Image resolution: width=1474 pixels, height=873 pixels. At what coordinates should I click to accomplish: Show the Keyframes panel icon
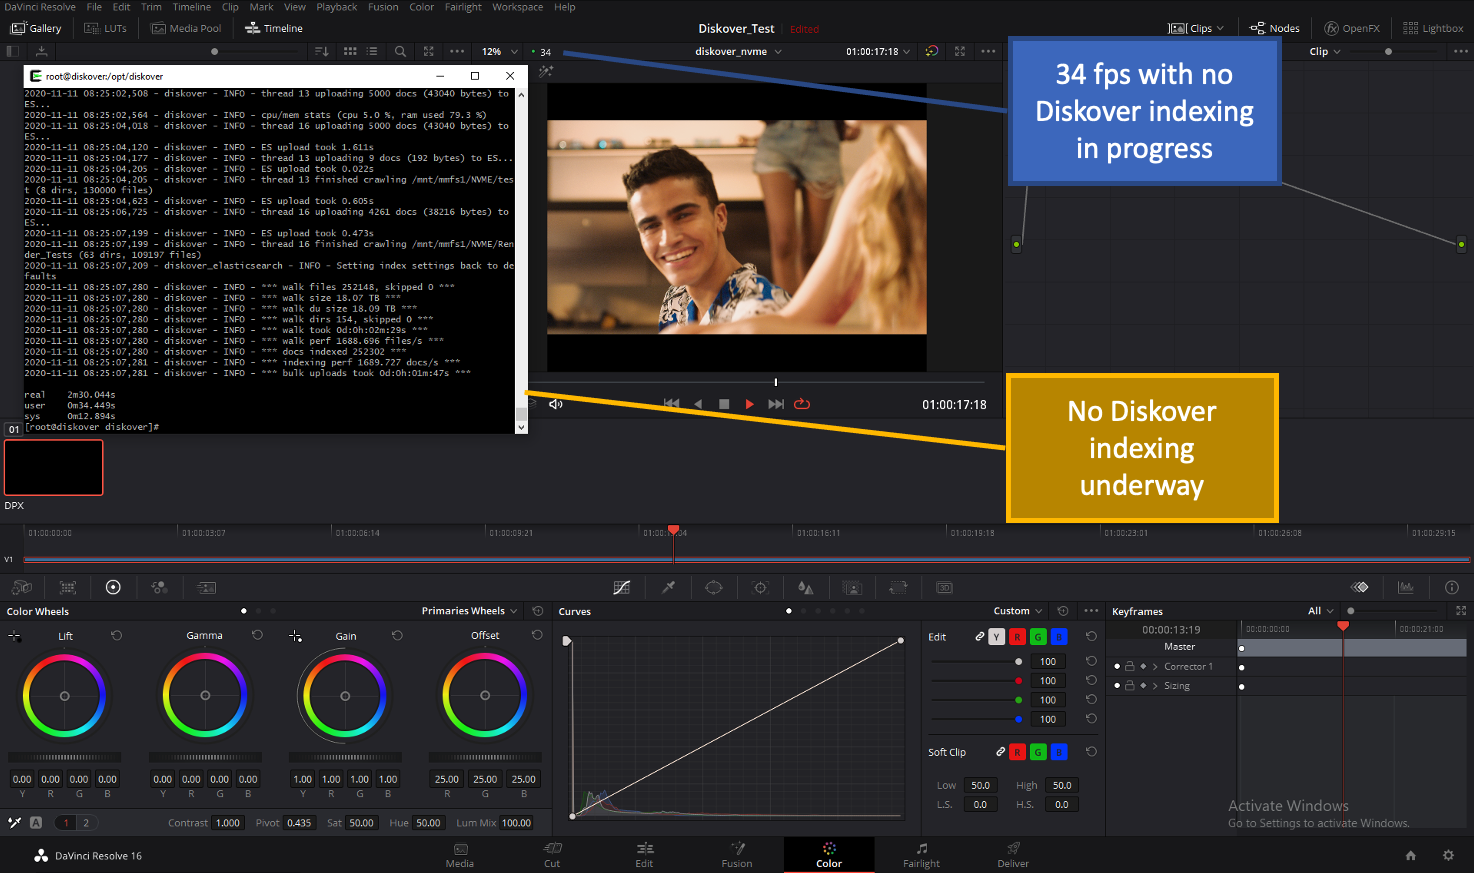click(x=1360, y=588)
